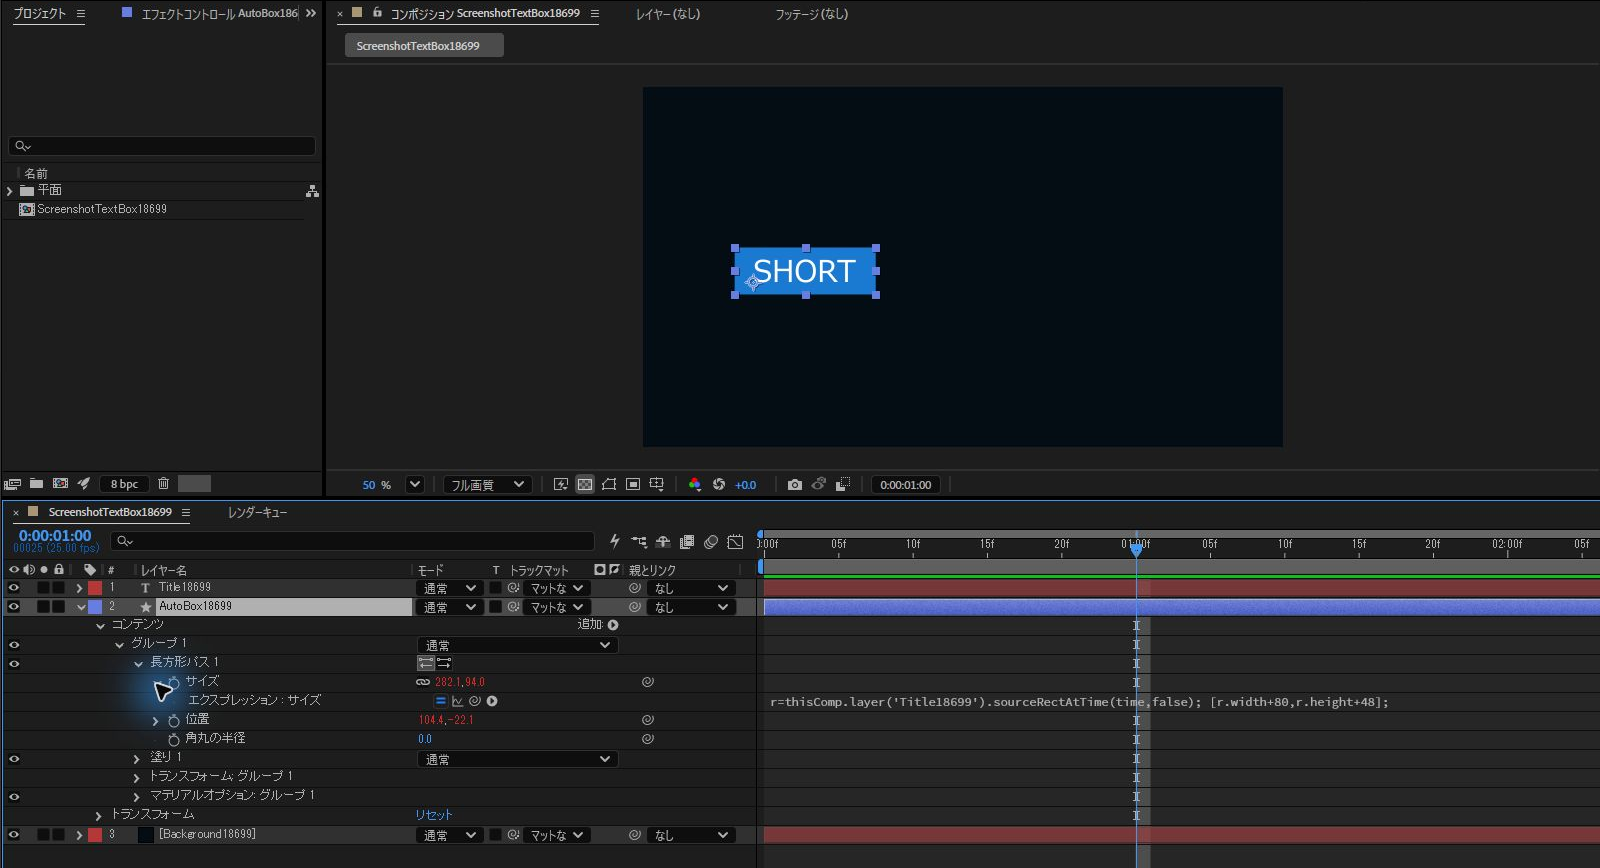The image size is (1600, 868).
Task: Click the +0.0 exposure value
Action: pyautogui.click(x=746, y=485)
